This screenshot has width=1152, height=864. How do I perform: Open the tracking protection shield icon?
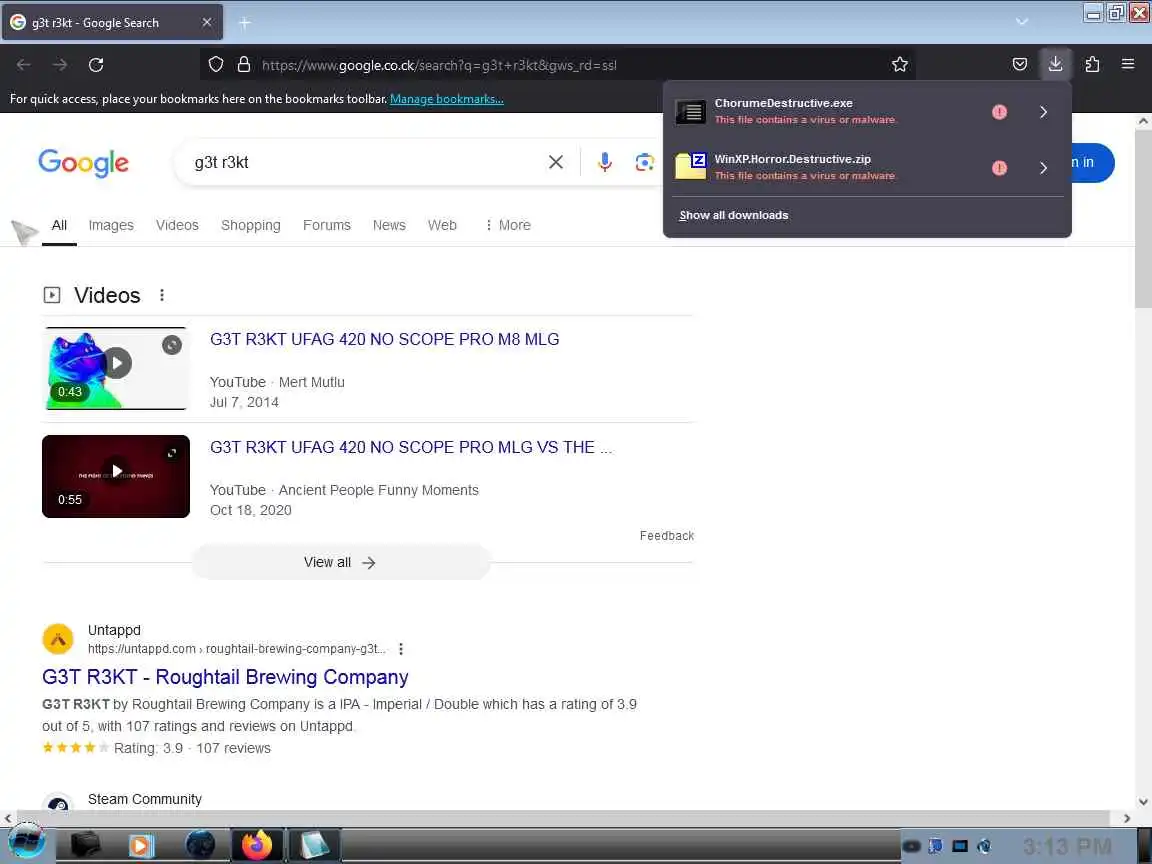point(215,65)
